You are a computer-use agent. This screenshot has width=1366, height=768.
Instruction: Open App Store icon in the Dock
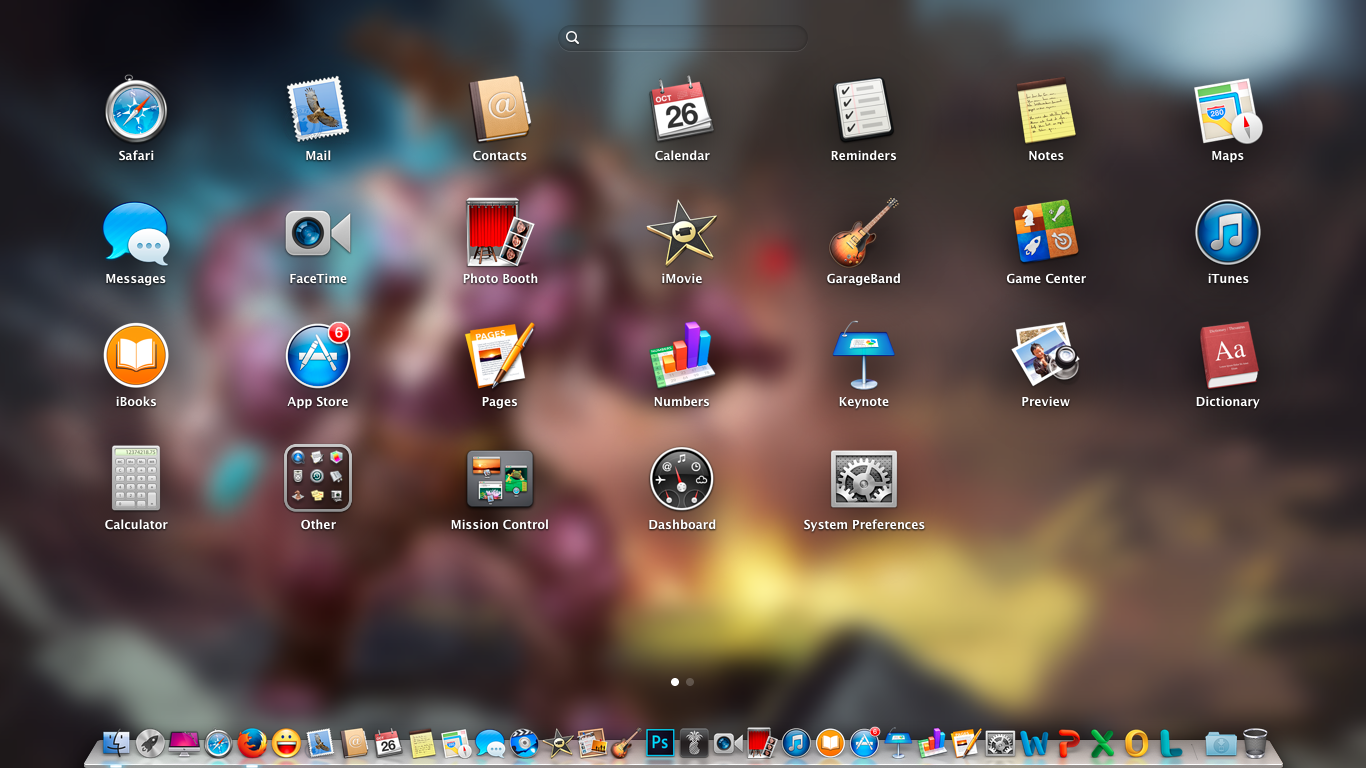[x=864, y=743]
